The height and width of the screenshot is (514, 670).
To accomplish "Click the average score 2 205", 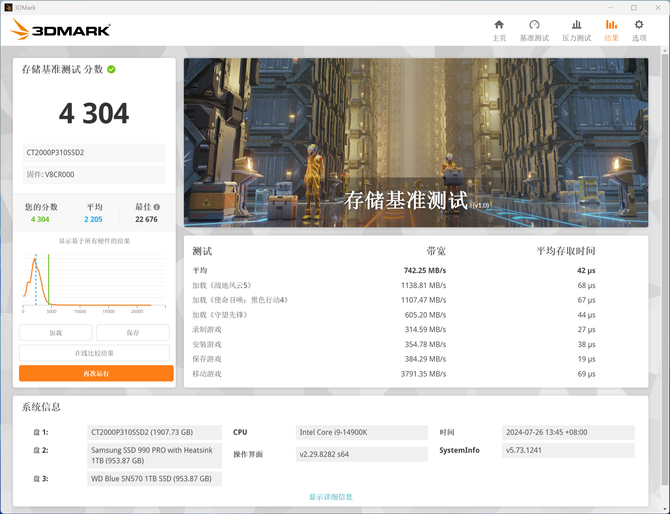I will click(x=93, y=219).
